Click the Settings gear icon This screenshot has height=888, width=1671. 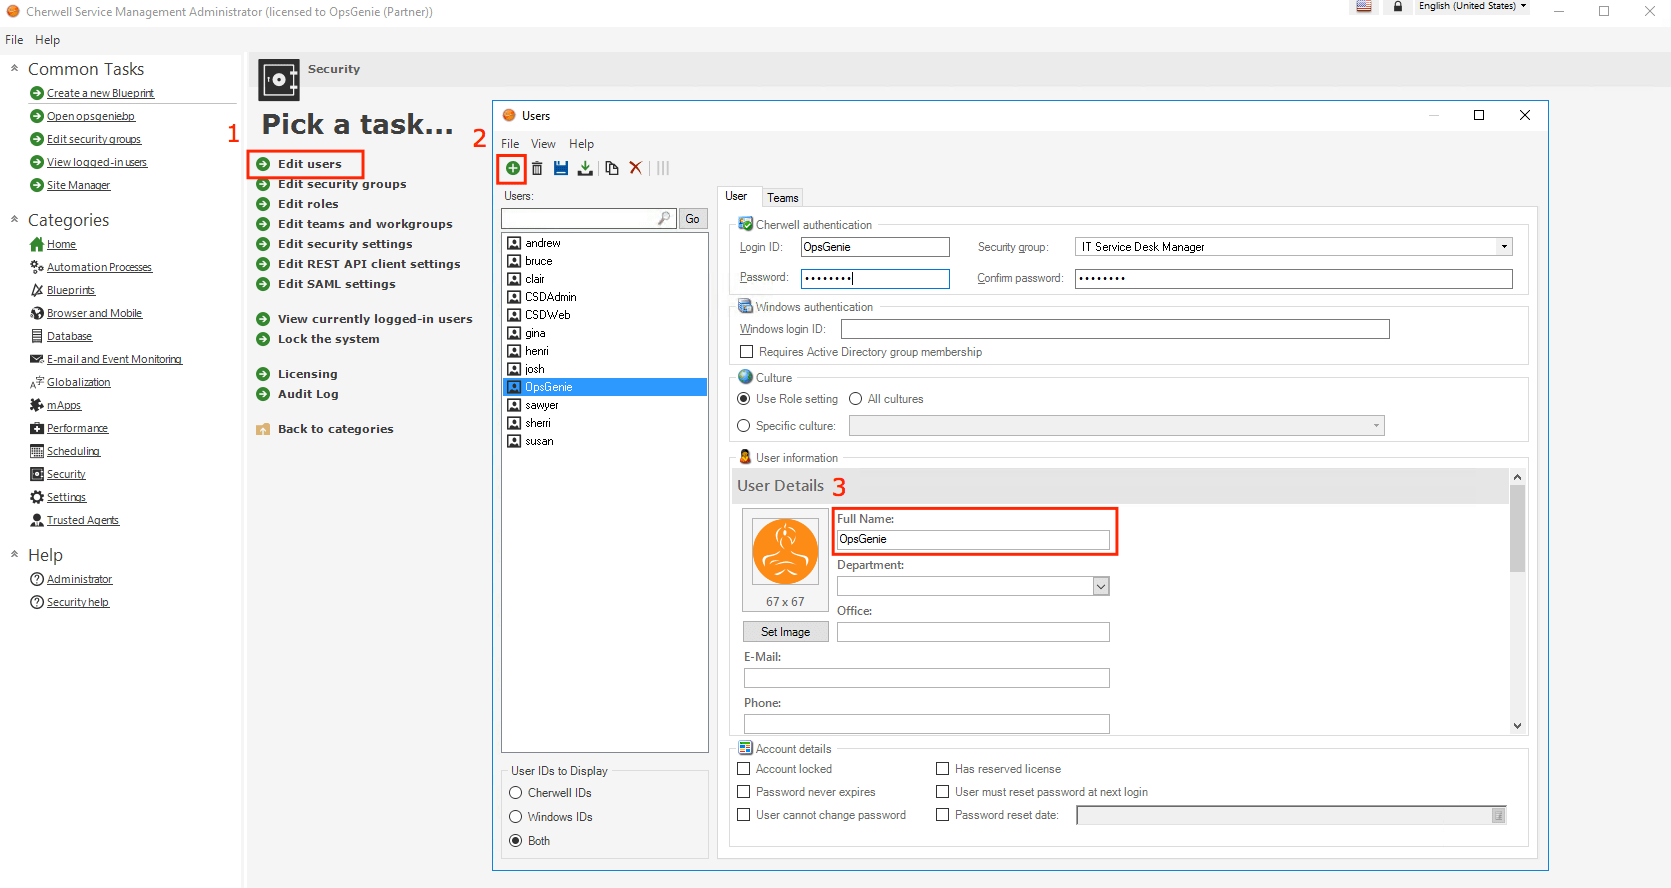tap(37, 497)
